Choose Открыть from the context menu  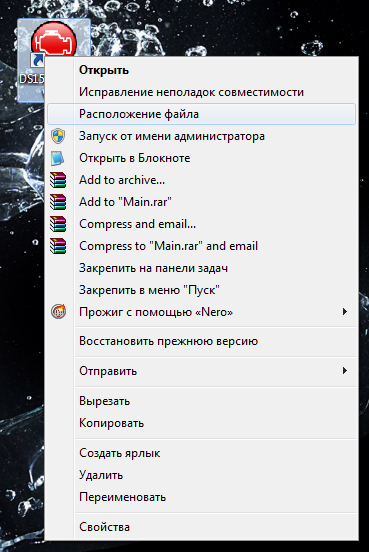(201, 70)
